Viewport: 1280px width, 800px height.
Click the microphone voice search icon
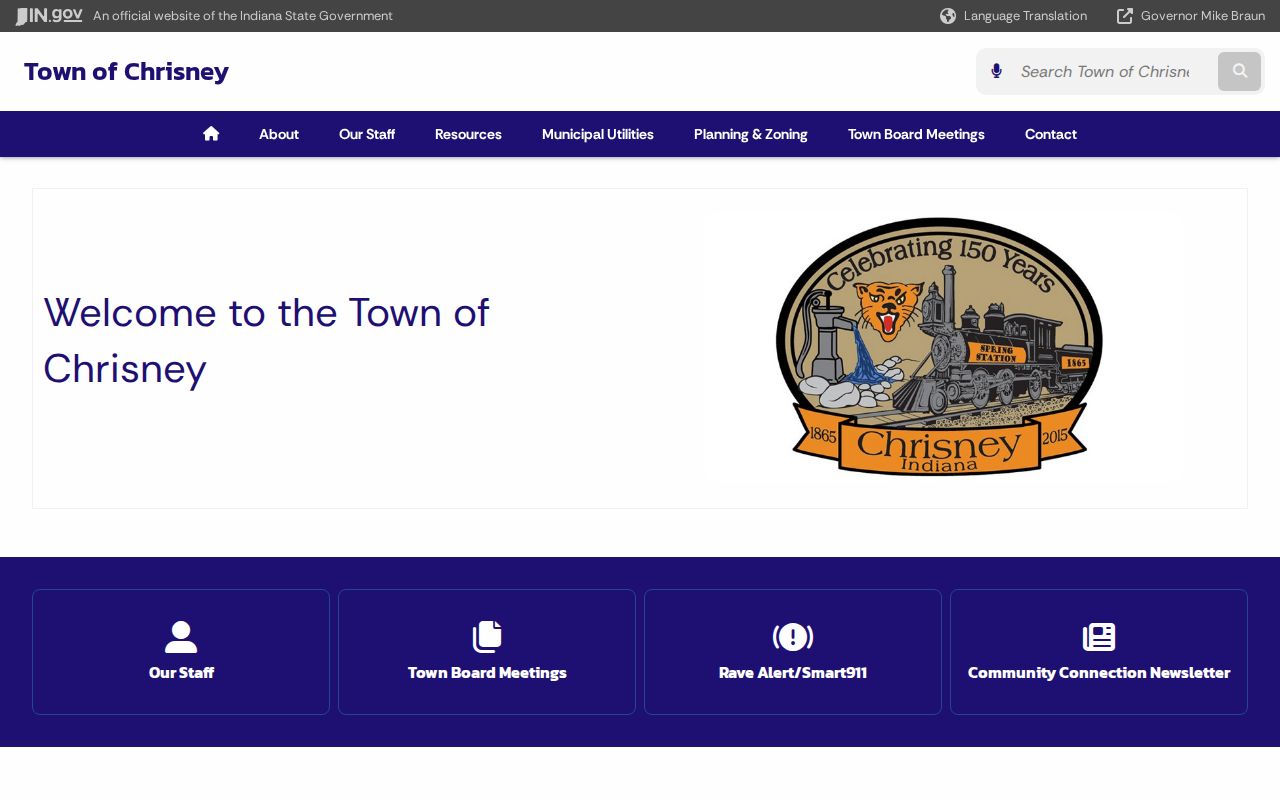(x=996, y=71)
